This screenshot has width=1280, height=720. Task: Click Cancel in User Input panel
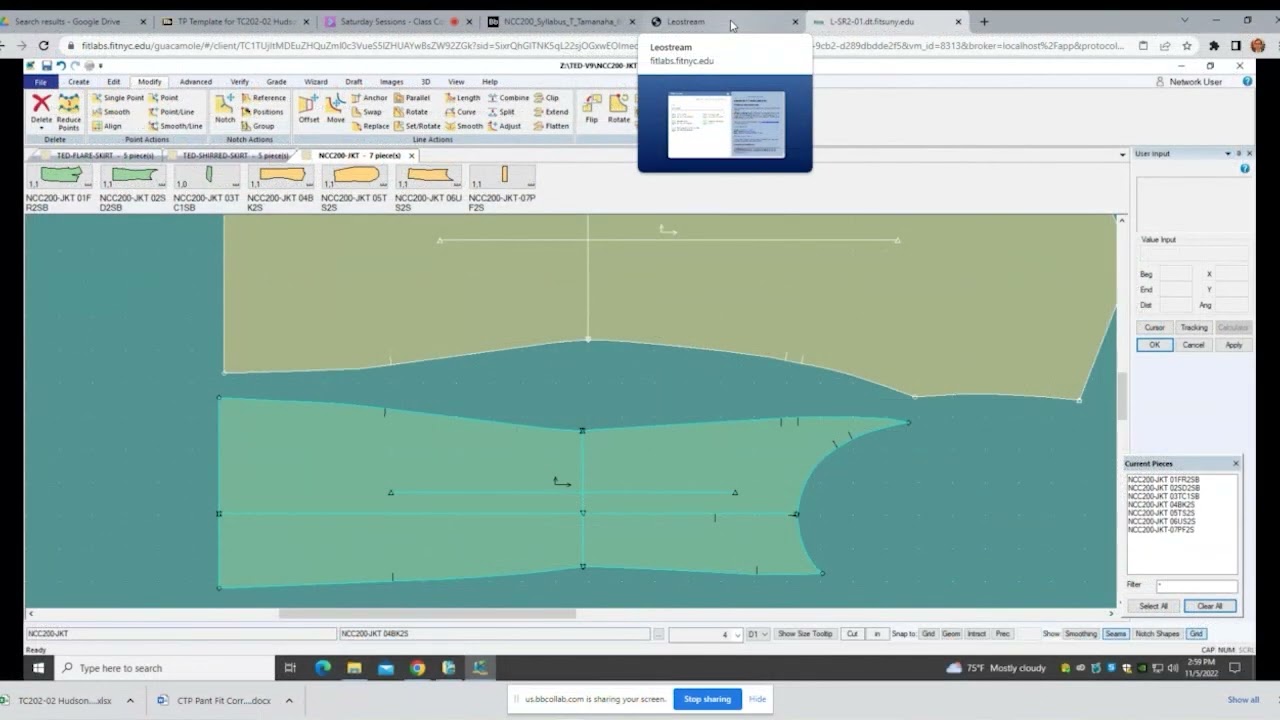click(1193, 345)
